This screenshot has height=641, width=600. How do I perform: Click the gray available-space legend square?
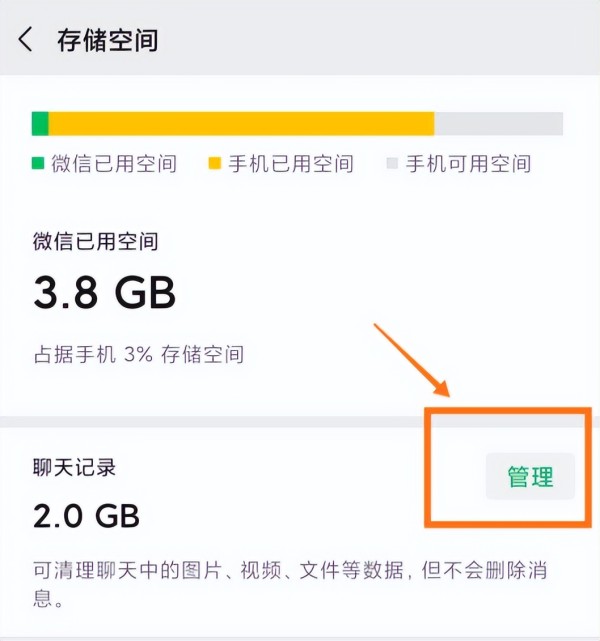coord(392,163)
